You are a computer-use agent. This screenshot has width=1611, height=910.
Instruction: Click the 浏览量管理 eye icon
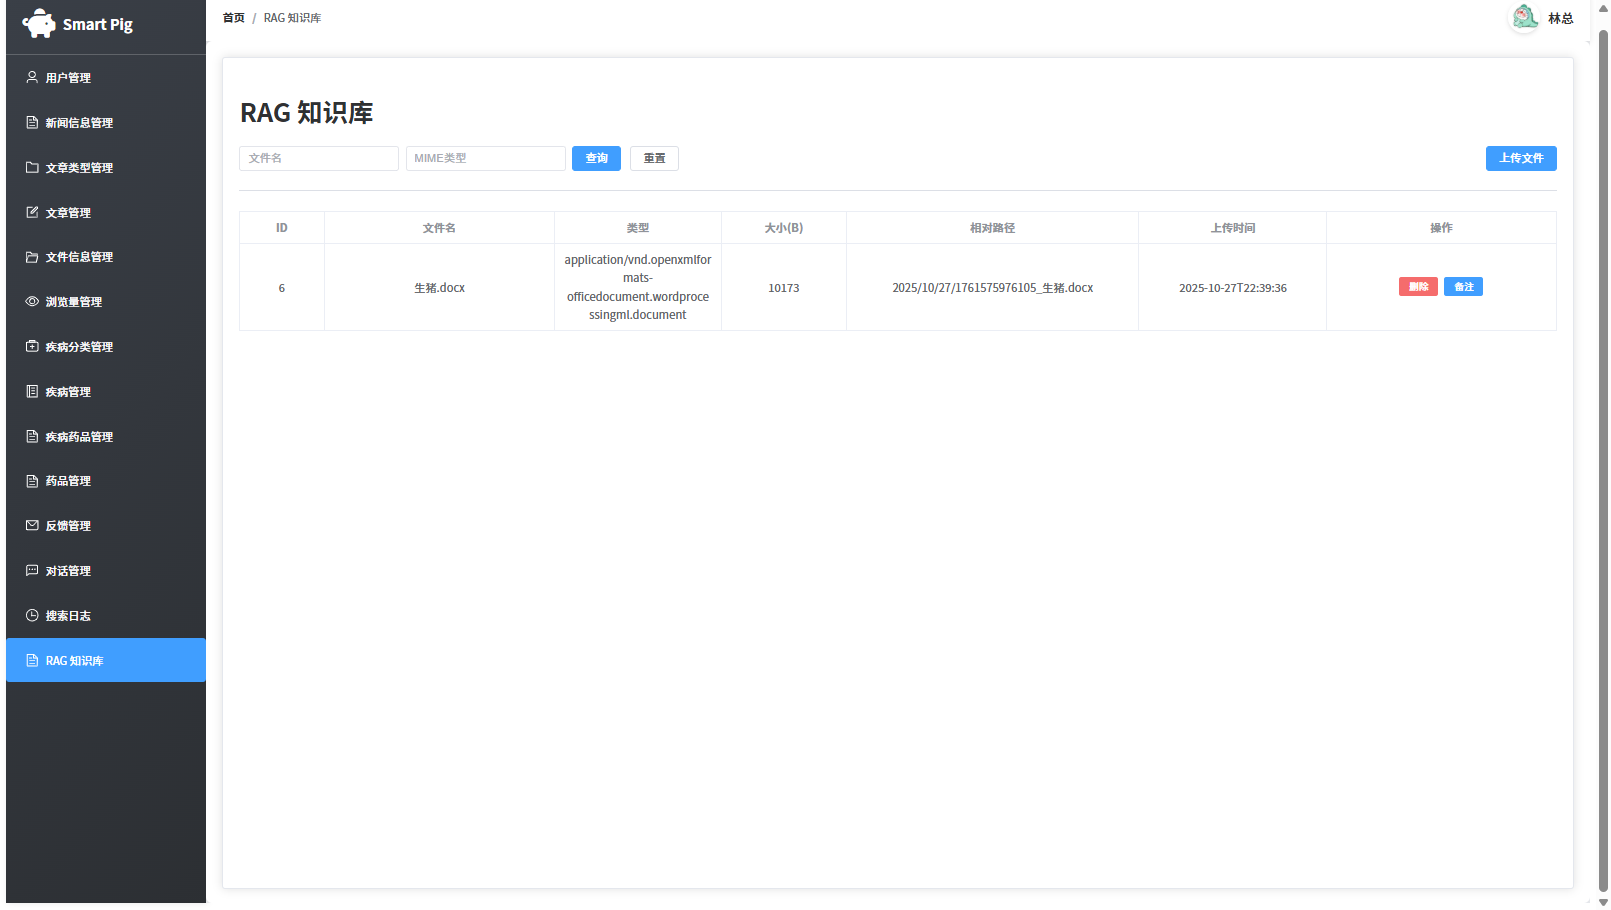point(32,301)
